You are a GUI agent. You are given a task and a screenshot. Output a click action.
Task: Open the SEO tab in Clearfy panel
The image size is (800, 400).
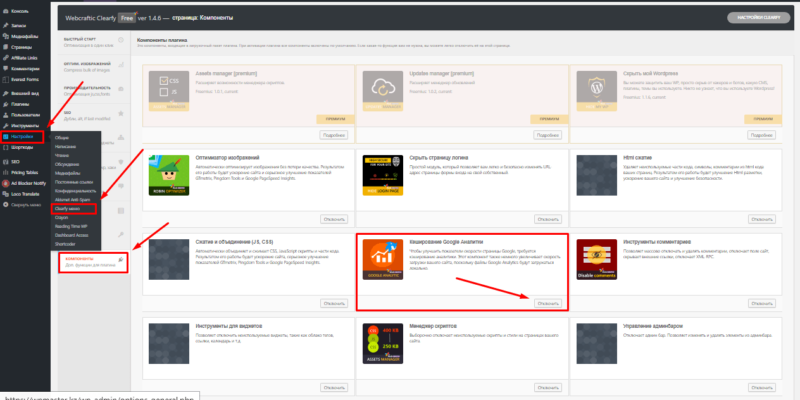[x=94, y=115]
